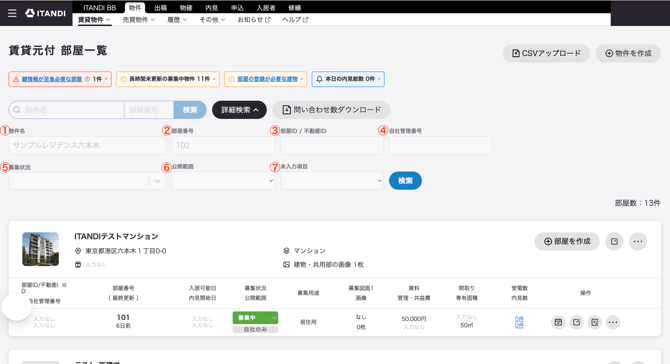Click info icon on 部屋の登録が必要な建物 chip
This screenshot has width=670, height=364.
(232, 79)
